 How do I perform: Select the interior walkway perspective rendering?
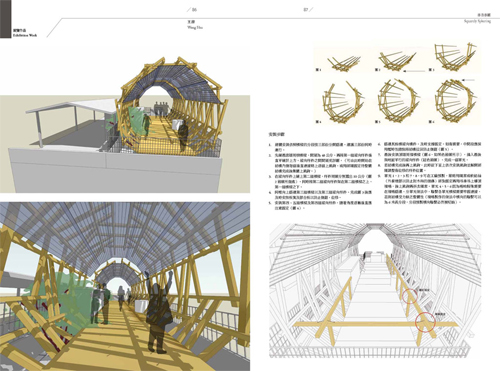coord(125,286)
